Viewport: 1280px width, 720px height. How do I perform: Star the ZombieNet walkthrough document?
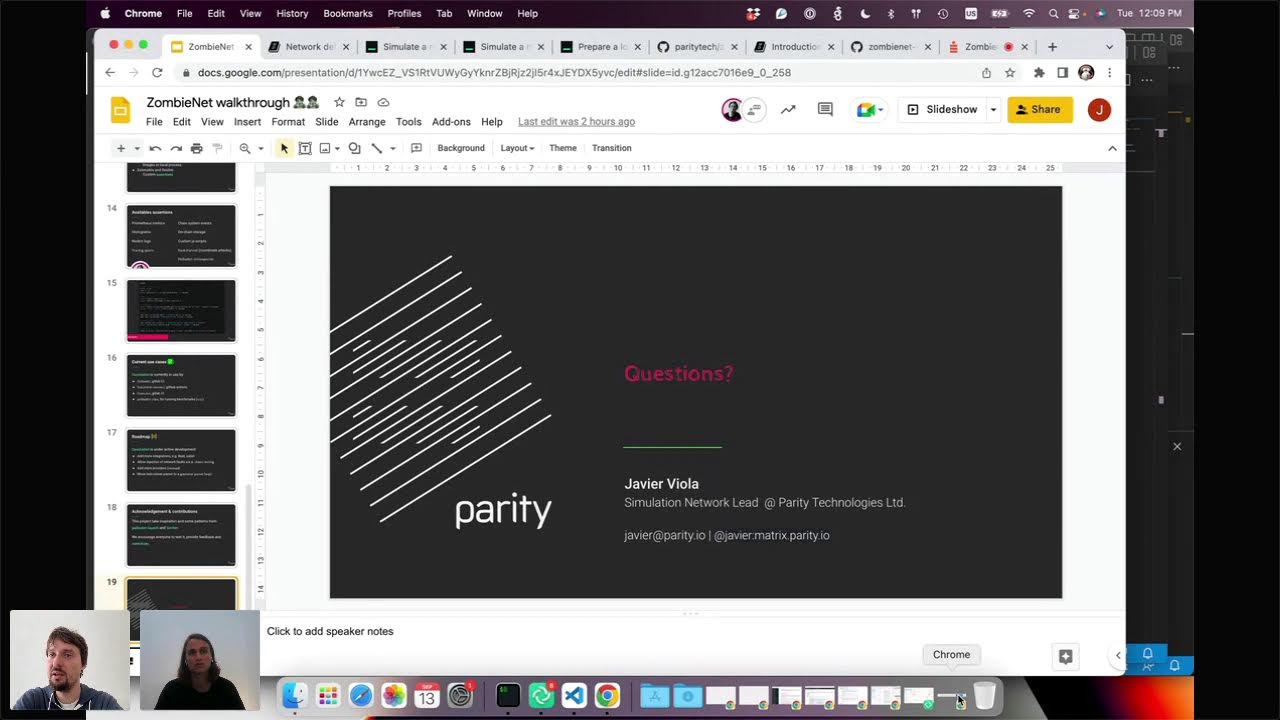(x=339, y=102)
